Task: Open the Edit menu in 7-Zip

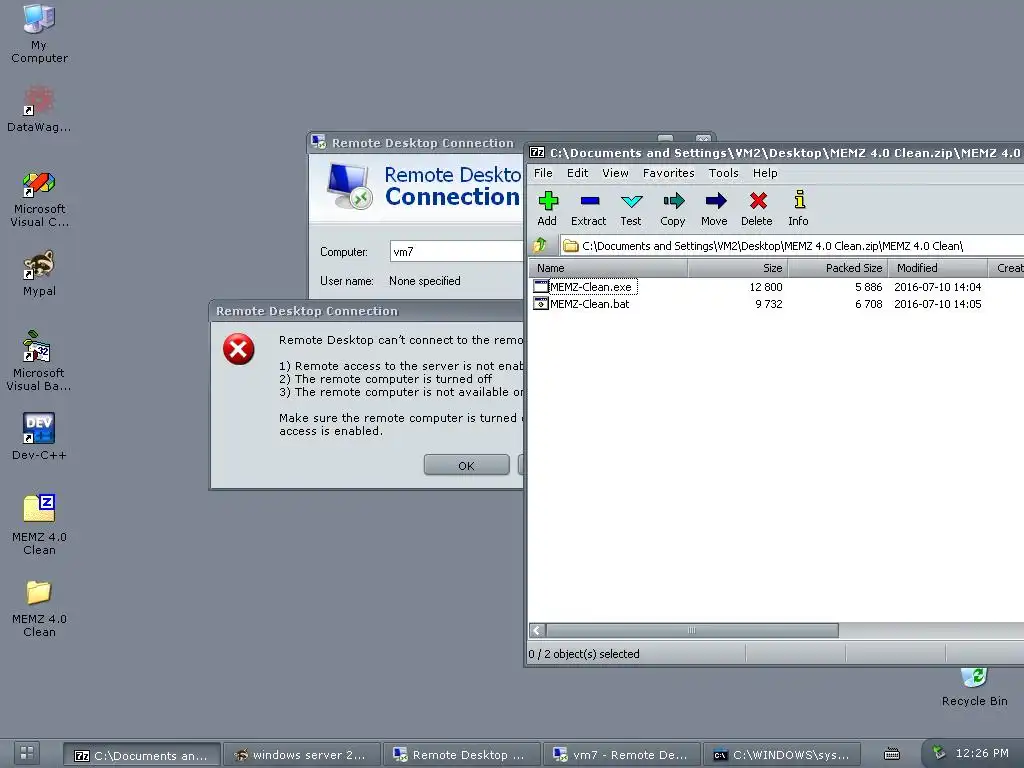Action: [577, 173]
